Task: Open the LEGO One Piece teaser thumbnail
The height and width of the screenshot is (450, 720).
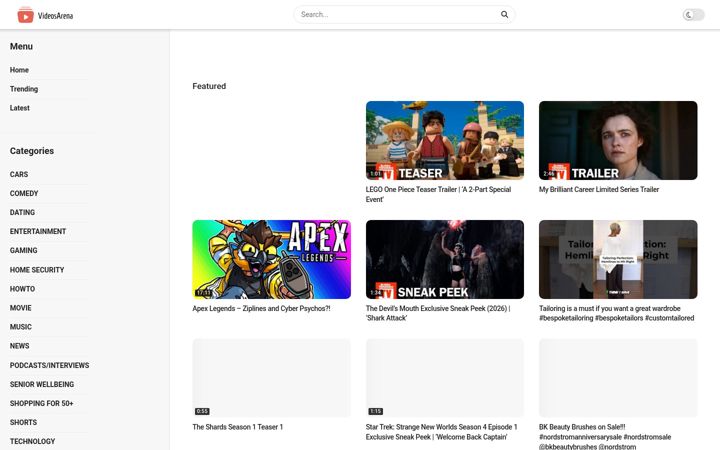Action: coord(444,141)
